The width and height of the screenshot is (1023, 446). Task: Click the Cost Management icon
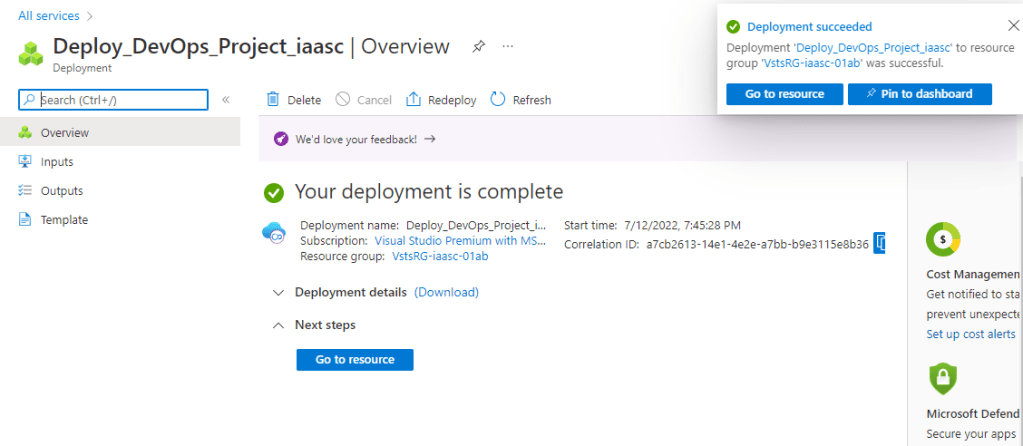click(x=943, y=238)
